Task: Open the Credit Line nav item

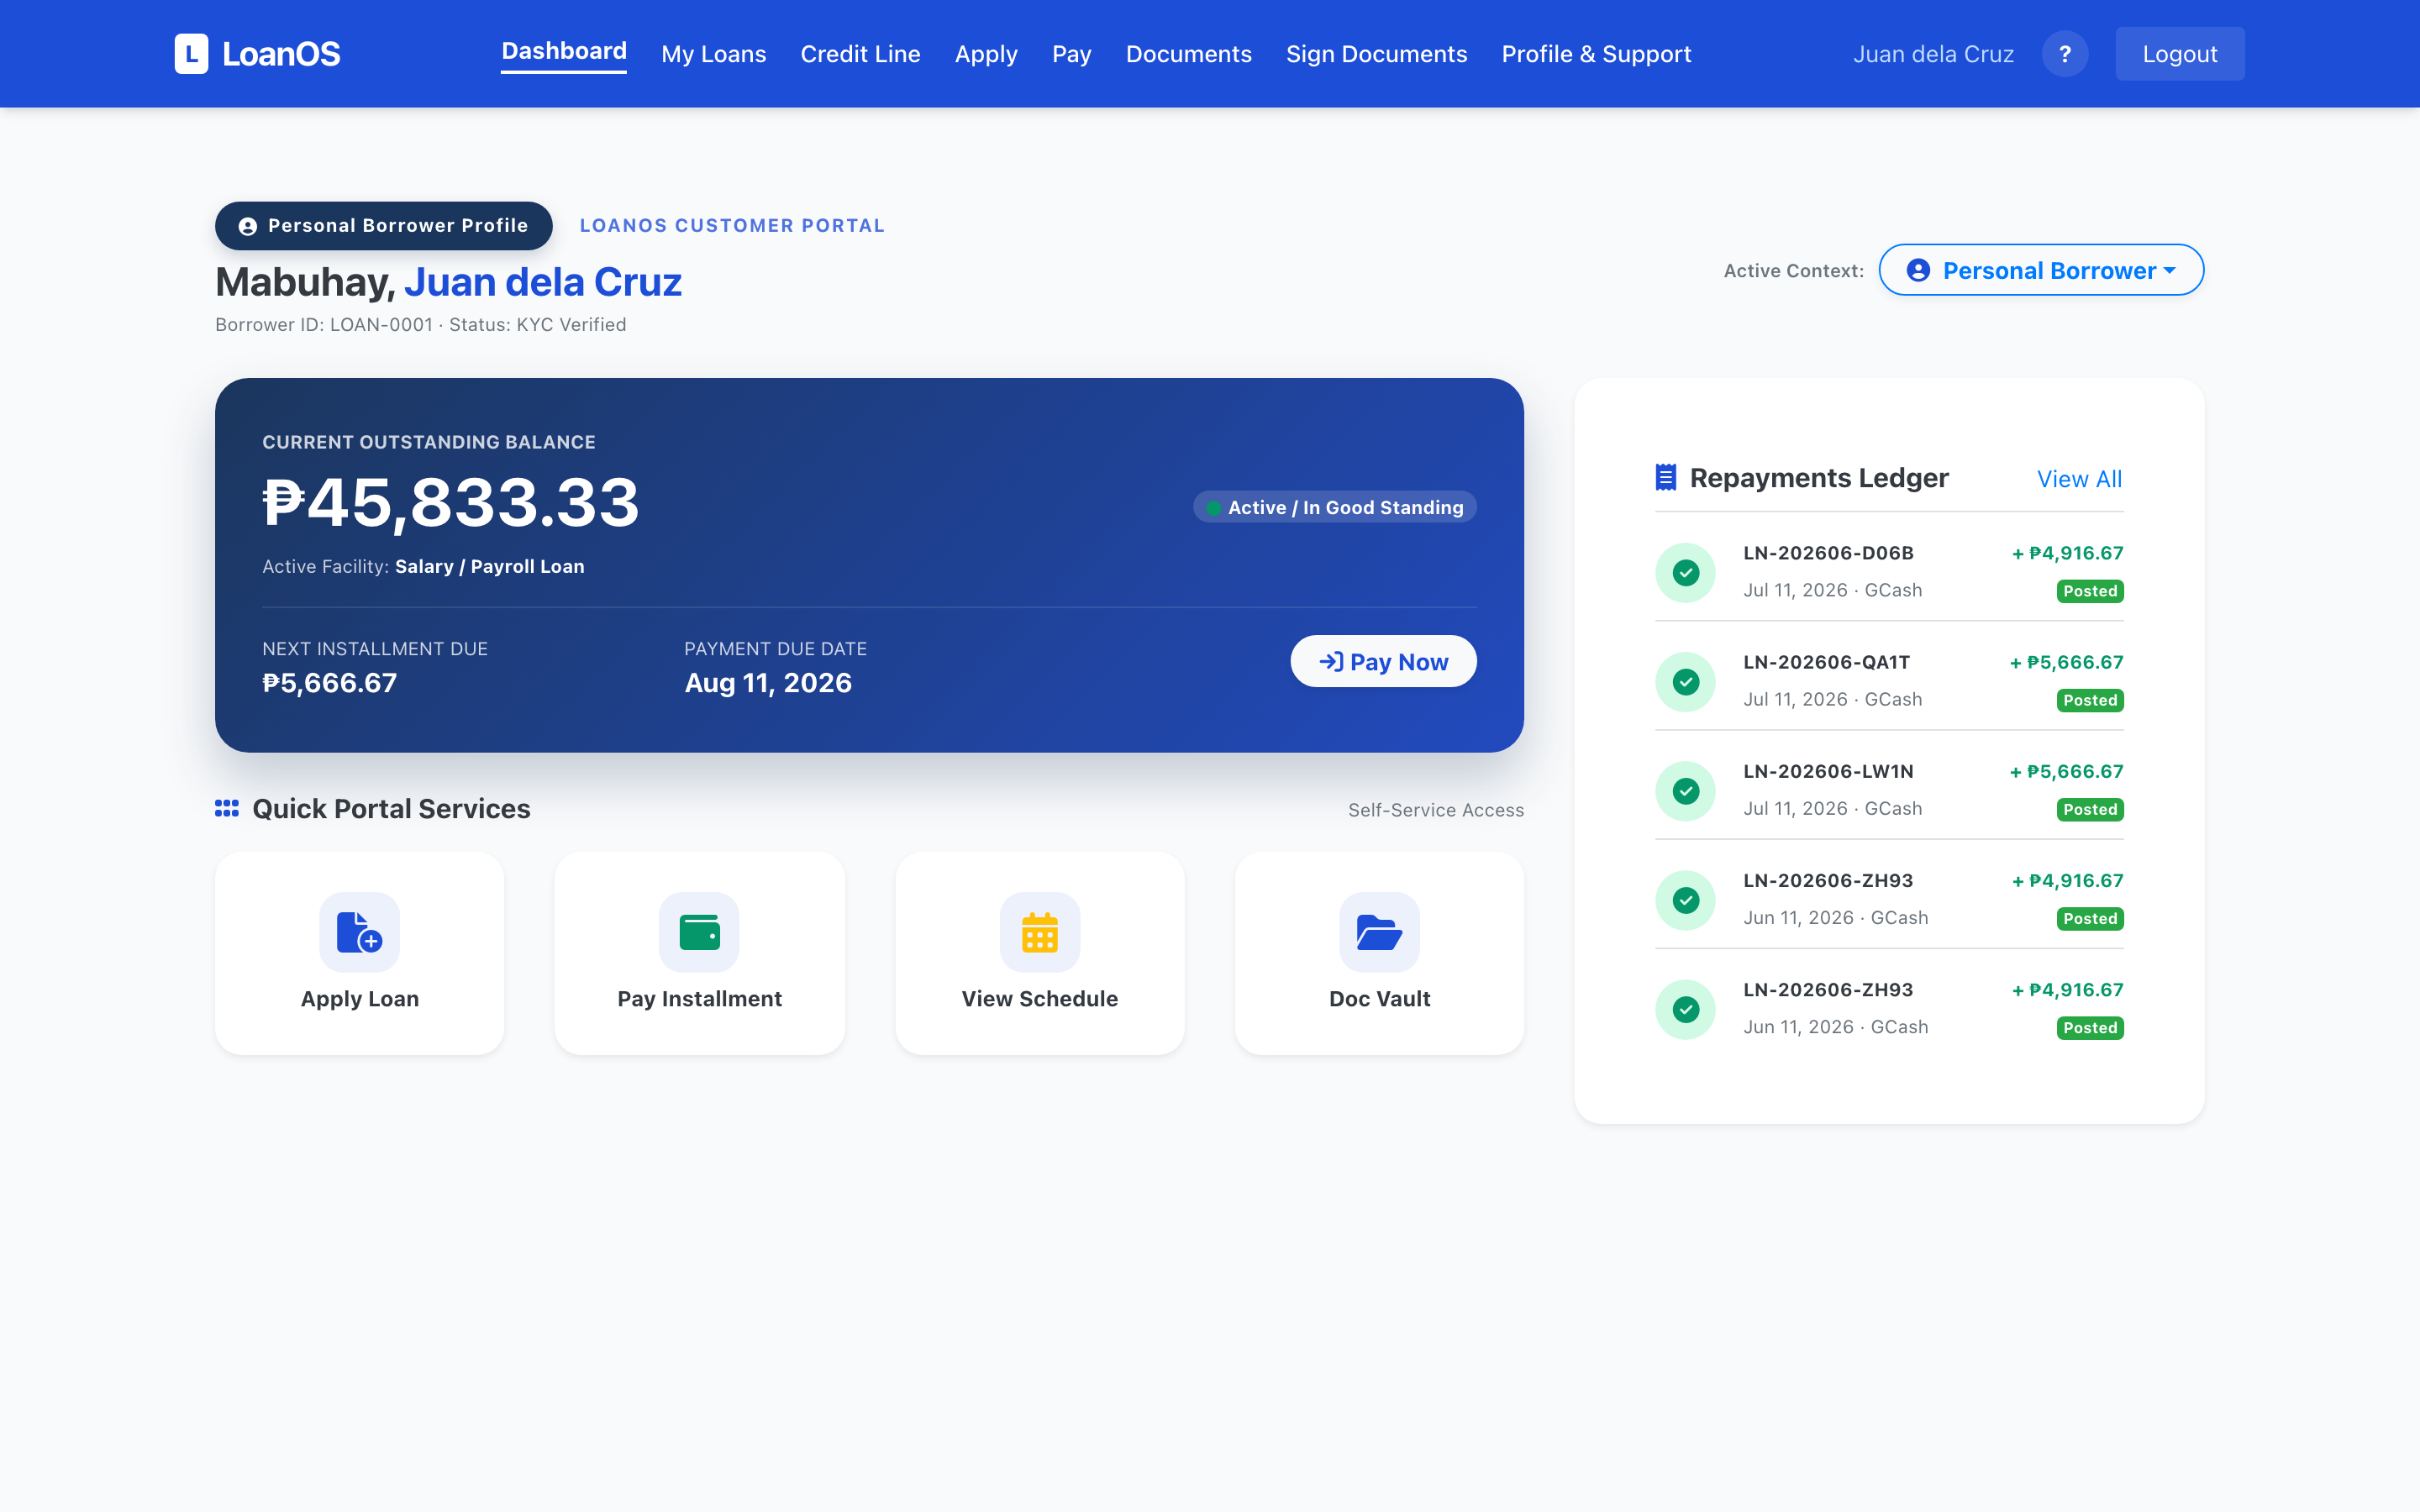Action: [860, 54]
